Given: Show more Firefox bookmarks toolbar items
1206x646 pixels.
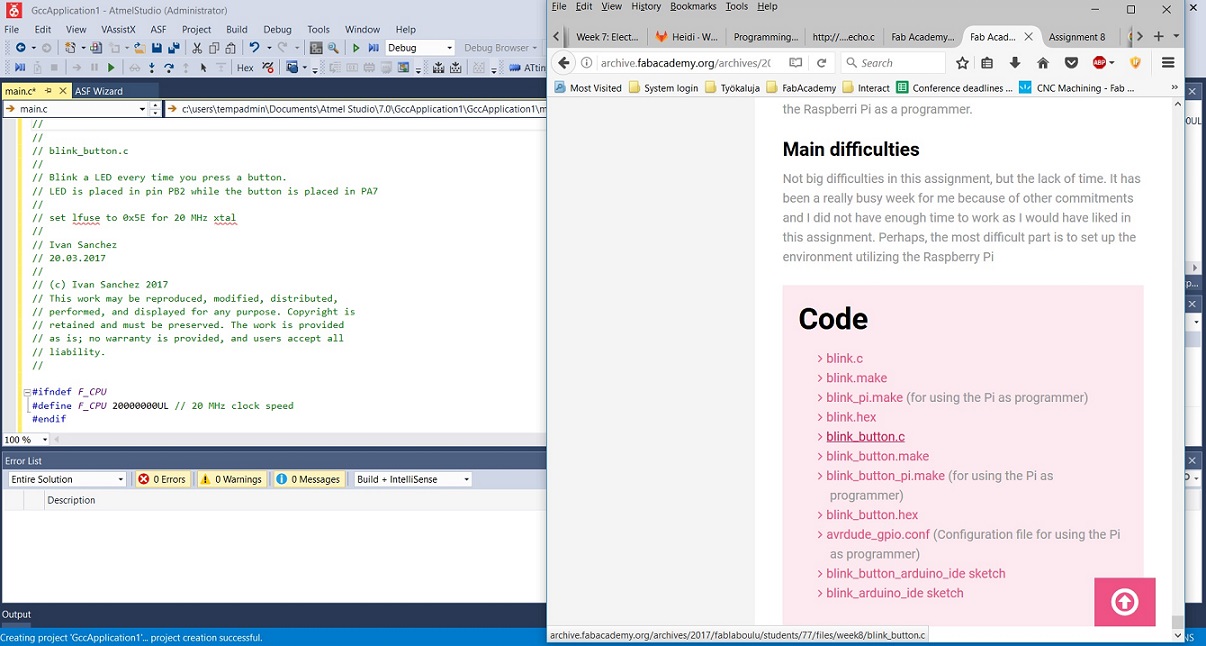Looking at the screenshot, I should (x=1174, y=88).
